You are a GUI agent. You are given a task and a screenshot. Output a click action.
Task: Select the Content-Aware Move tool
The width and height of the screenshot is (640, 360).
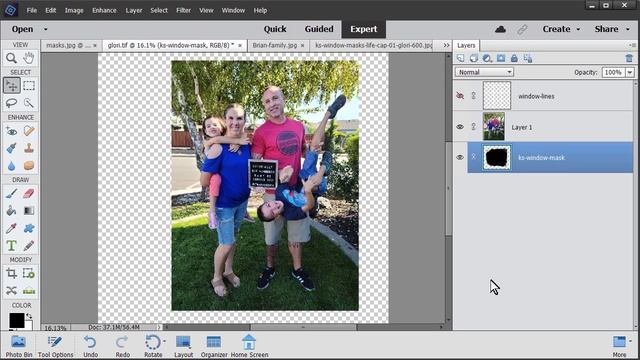click(x=11, y=291)
